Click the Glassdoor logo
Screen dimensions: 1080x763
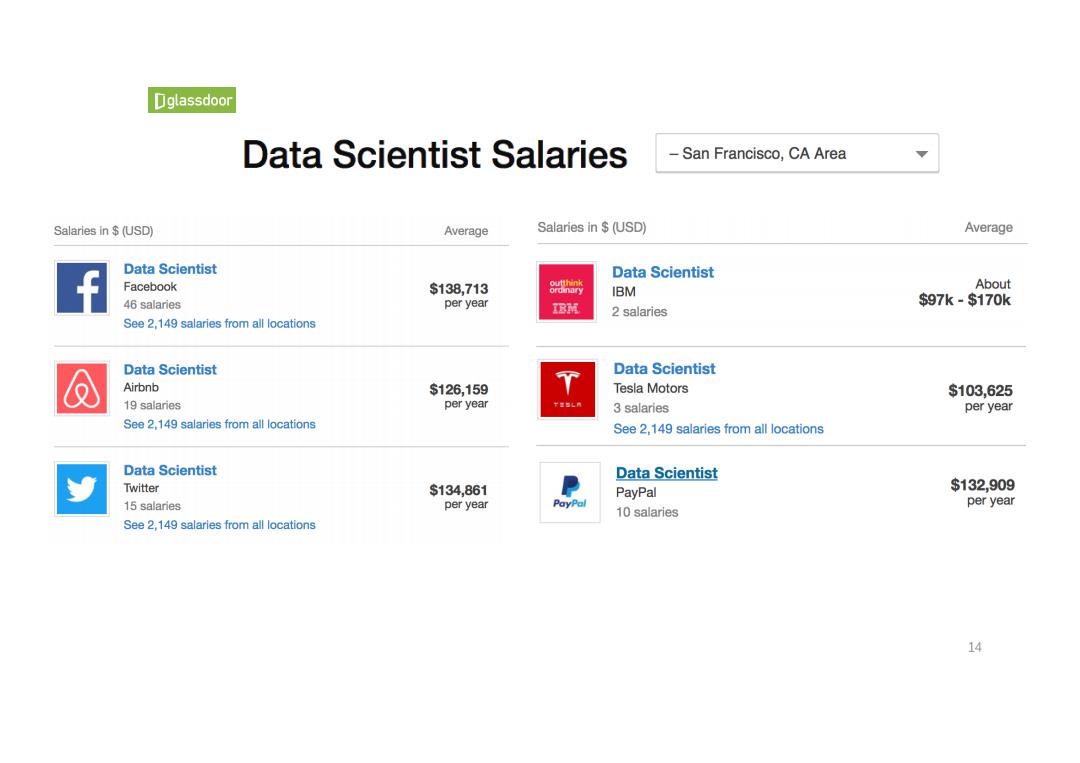pyautogui.click(x=191, y=100)
